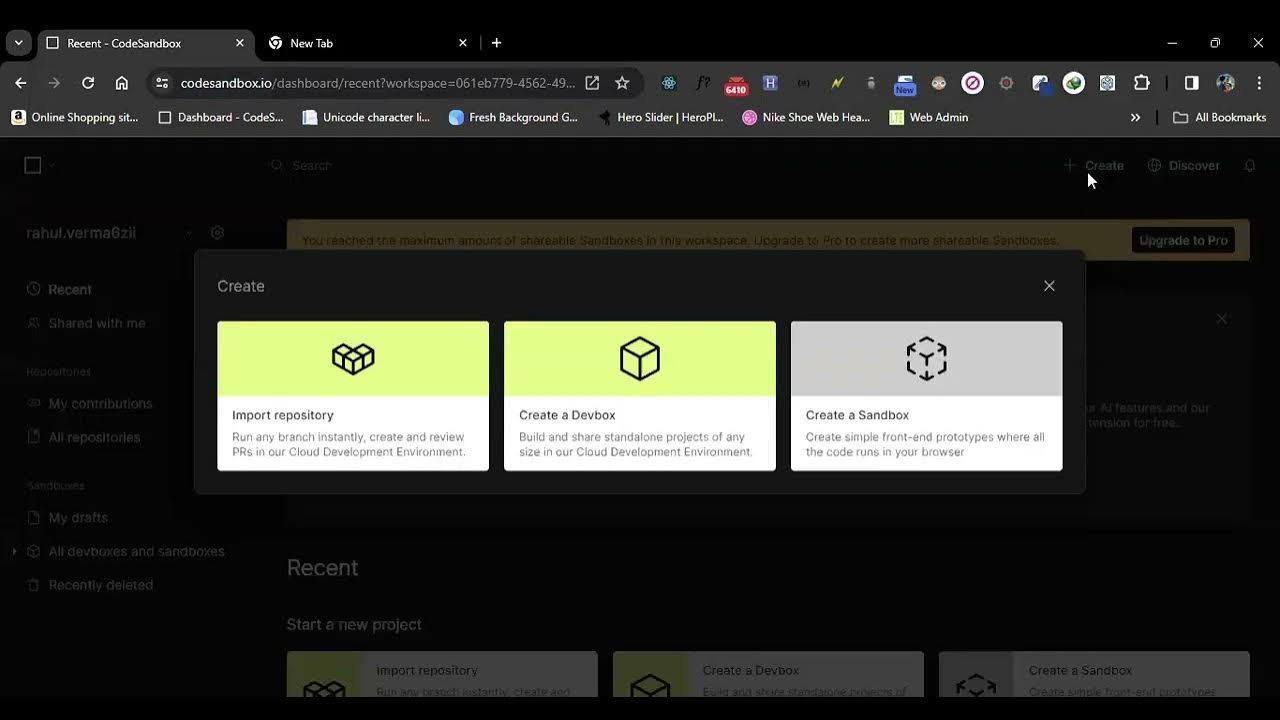Close the New Tab browser tab
Screen dimensions: 1280x720
pyautogui.click(x=462, y=43)
